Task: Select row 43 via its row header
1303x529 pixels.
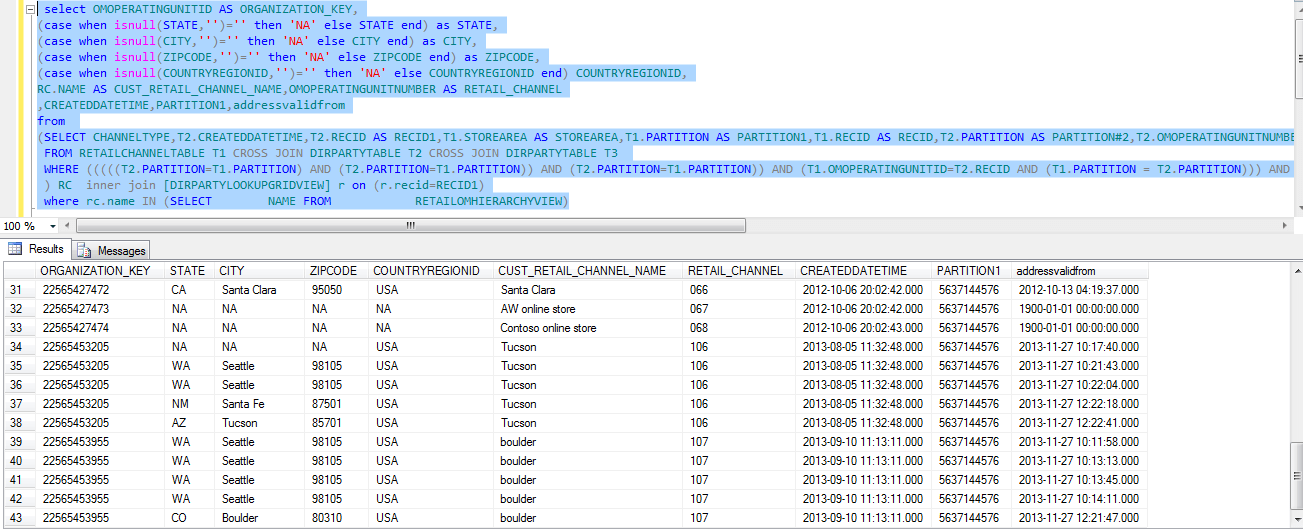Action: pos(19,518)
